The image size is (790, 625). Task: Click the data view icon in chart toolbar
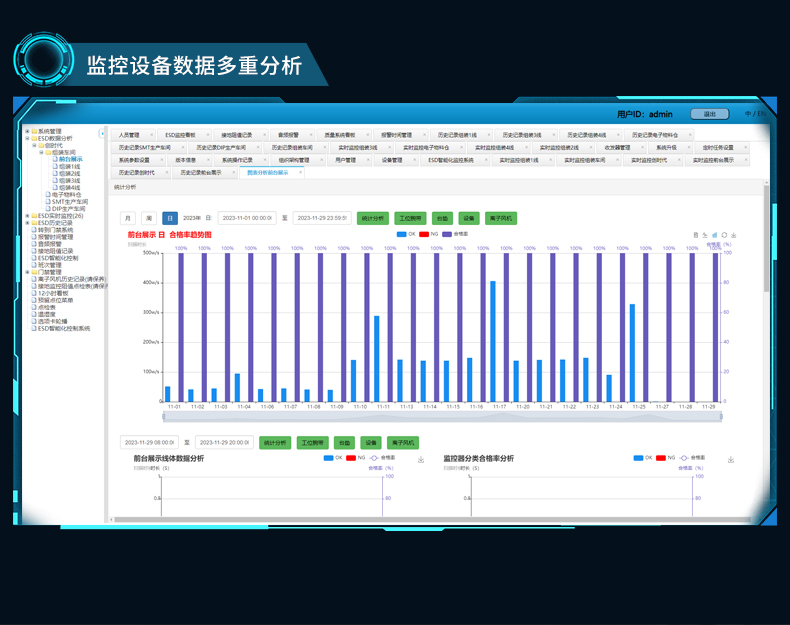pyautogui.click(x=695, y=235)
